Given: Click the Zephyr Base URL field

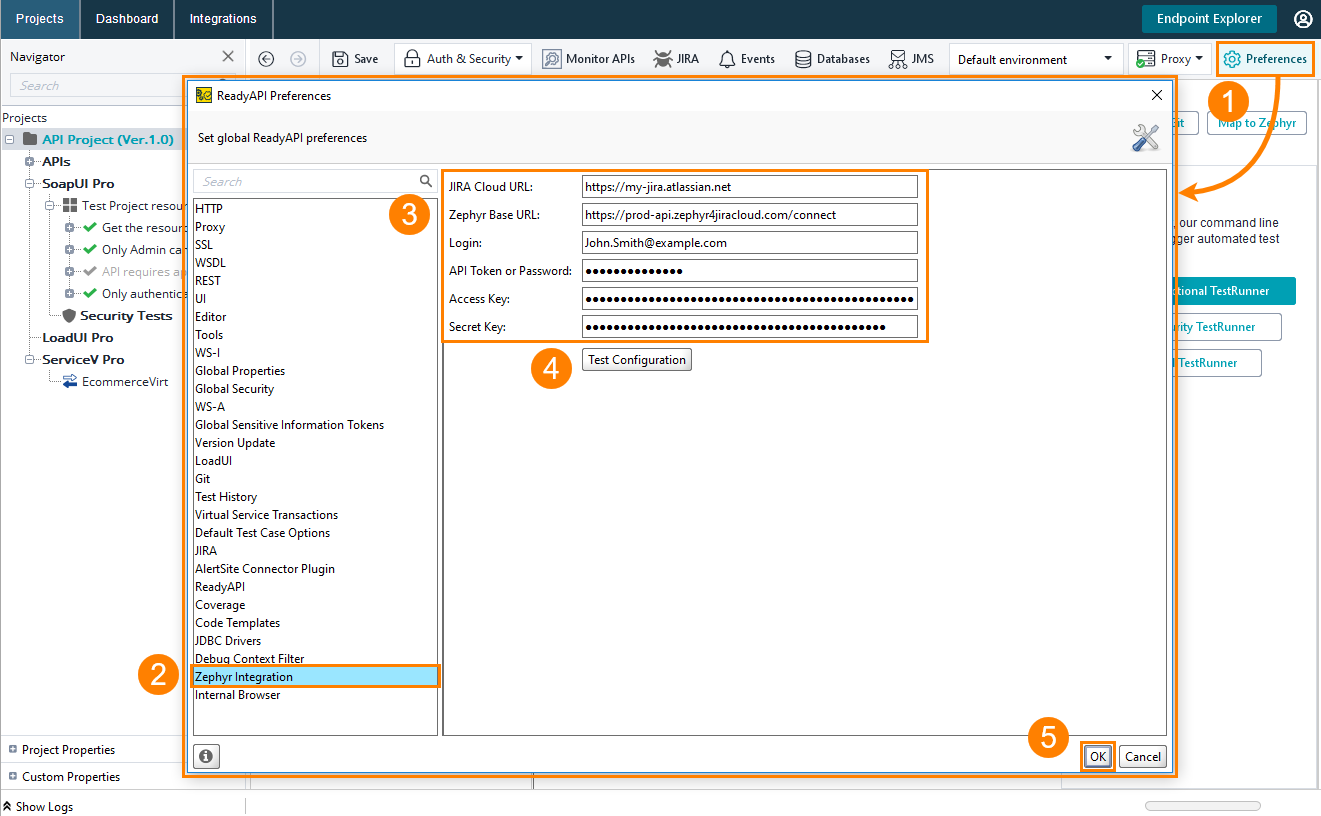Looking at the screenshot, I should tap(749, 214).
